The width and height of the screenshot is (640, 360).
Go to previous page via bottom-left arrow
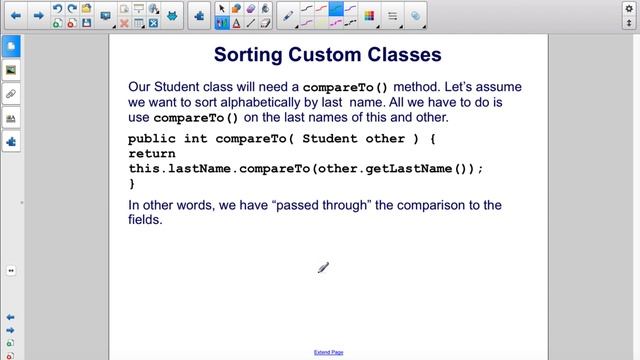pos(11,317)
